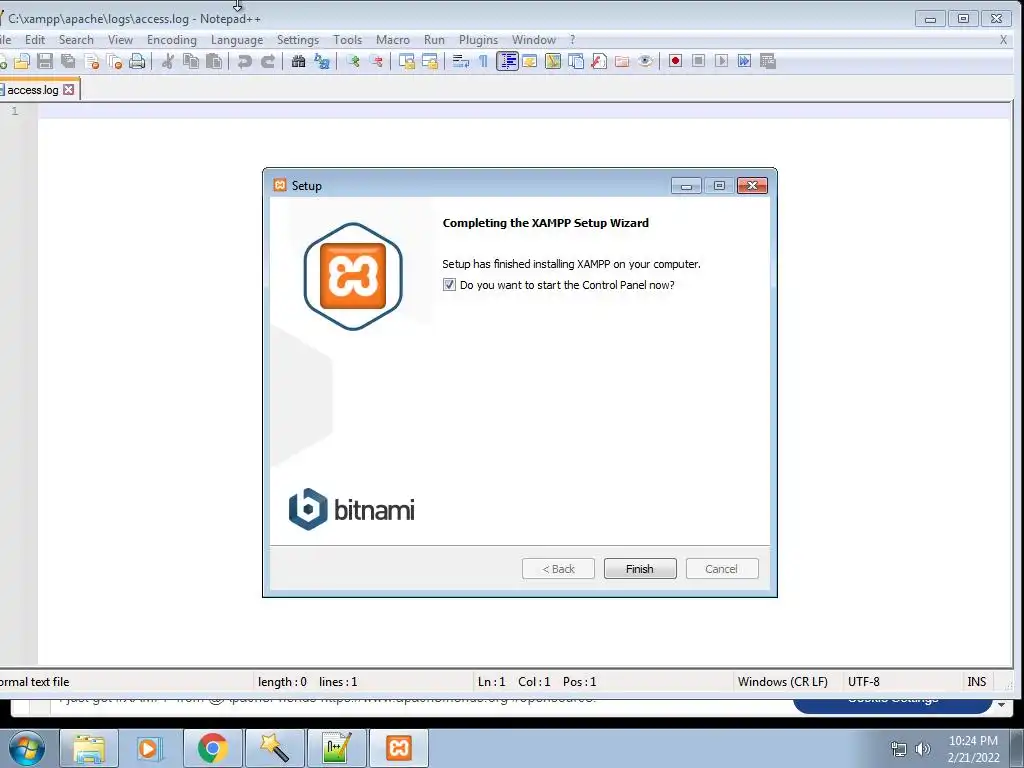Start macro recording with red circle icon
Screen dimensions: 1024x768
pos(675,61)
